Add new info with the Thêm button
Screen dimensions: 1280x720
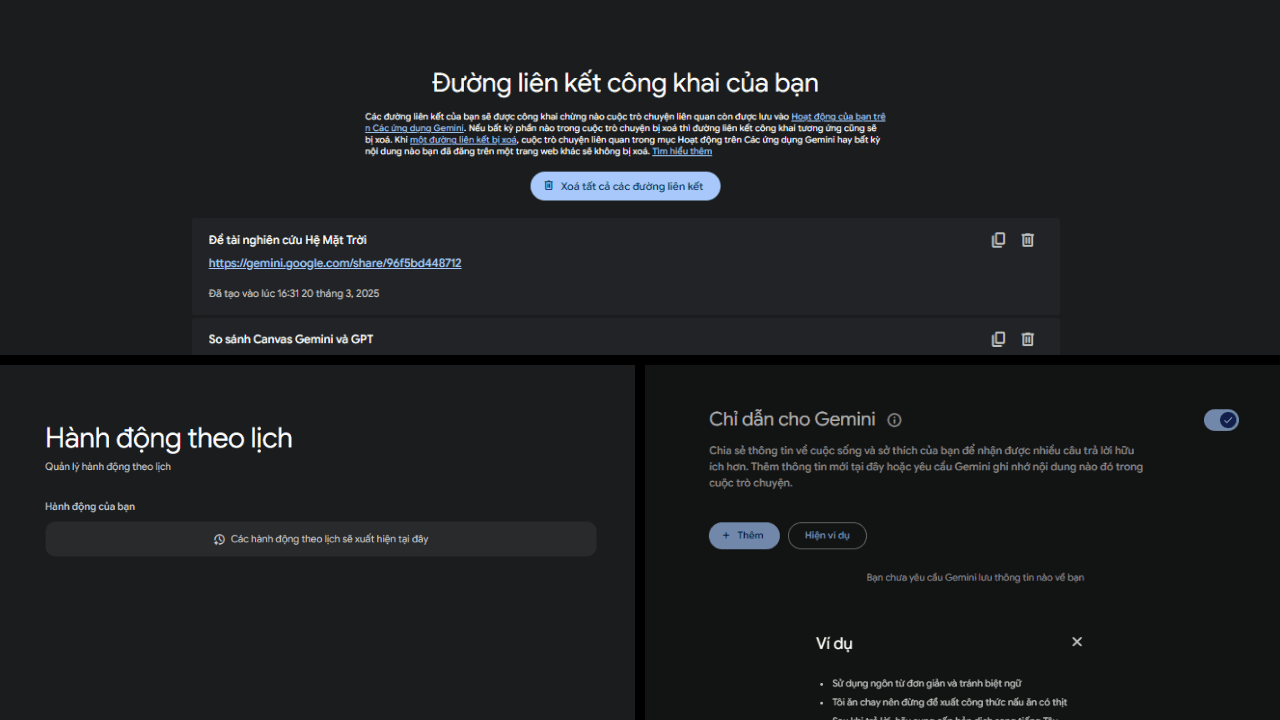744,535
